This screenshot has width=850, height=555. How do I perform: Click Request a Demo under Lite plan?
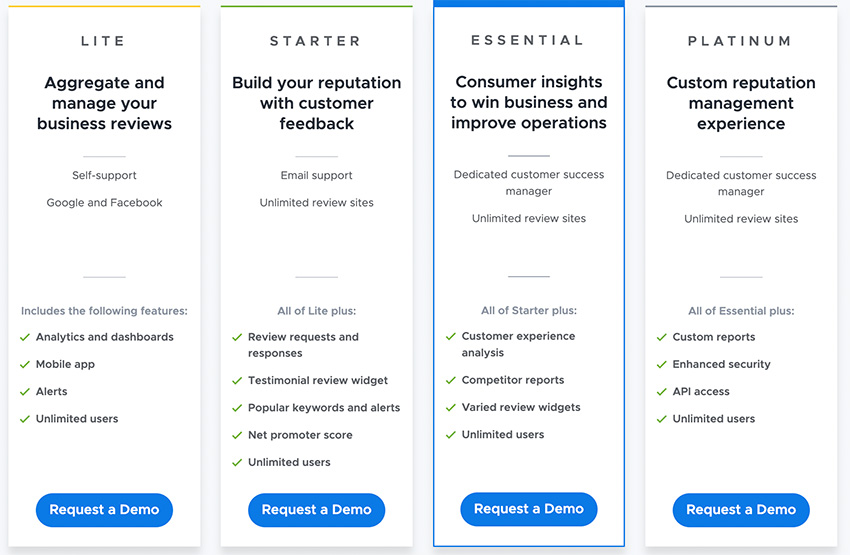pyautogui.click(x=104, y=509)
